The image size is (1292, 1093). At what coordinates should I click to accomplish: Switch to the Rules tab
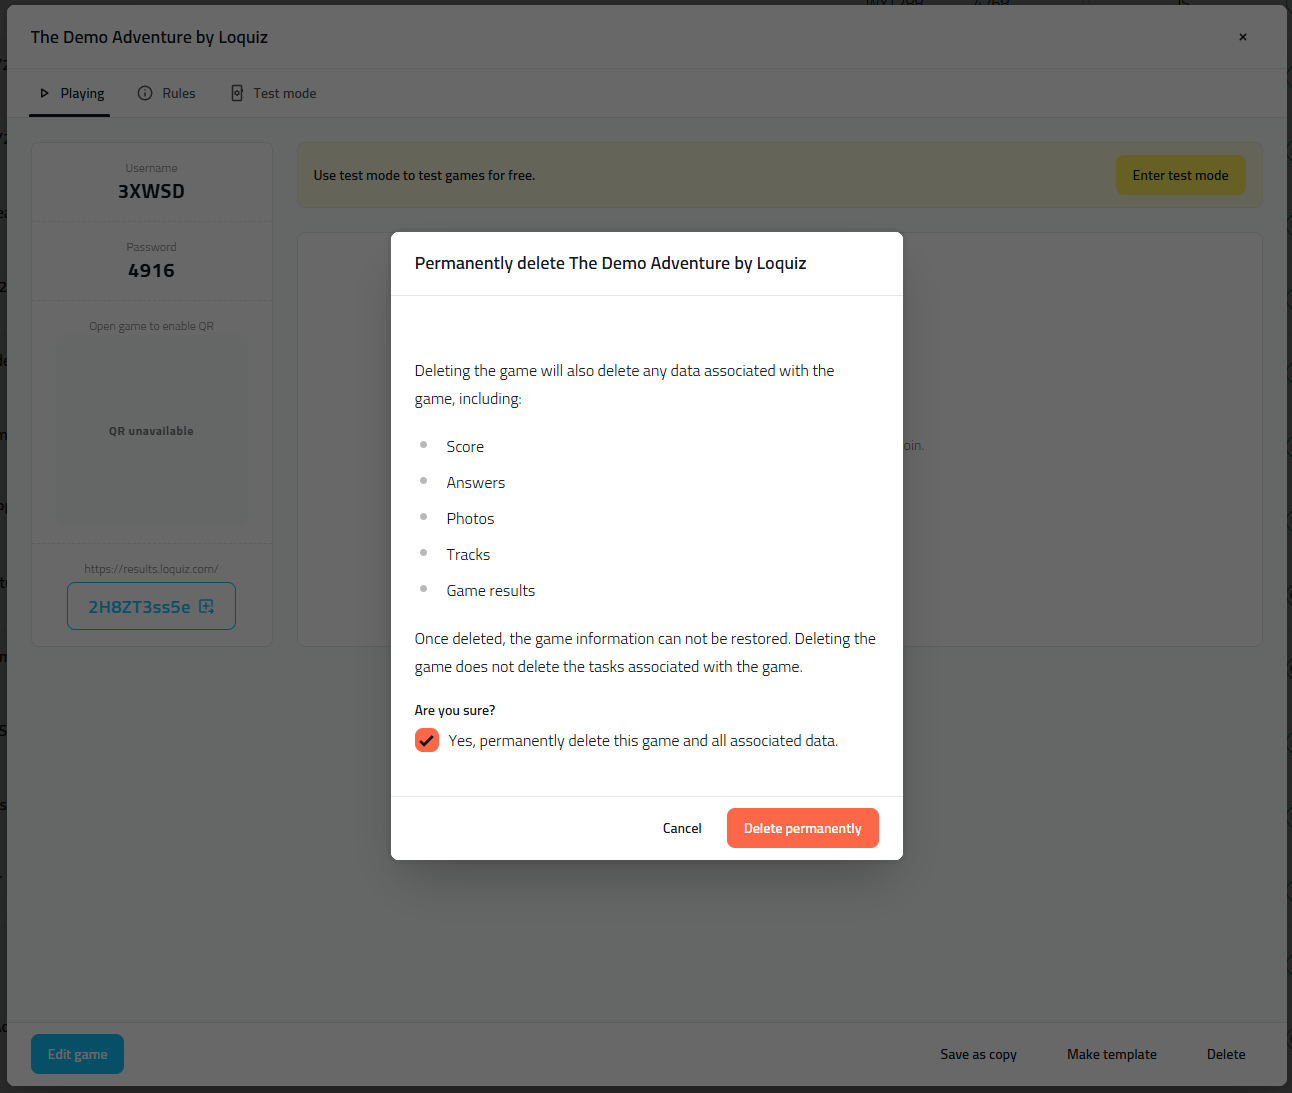tap(178, 93)
